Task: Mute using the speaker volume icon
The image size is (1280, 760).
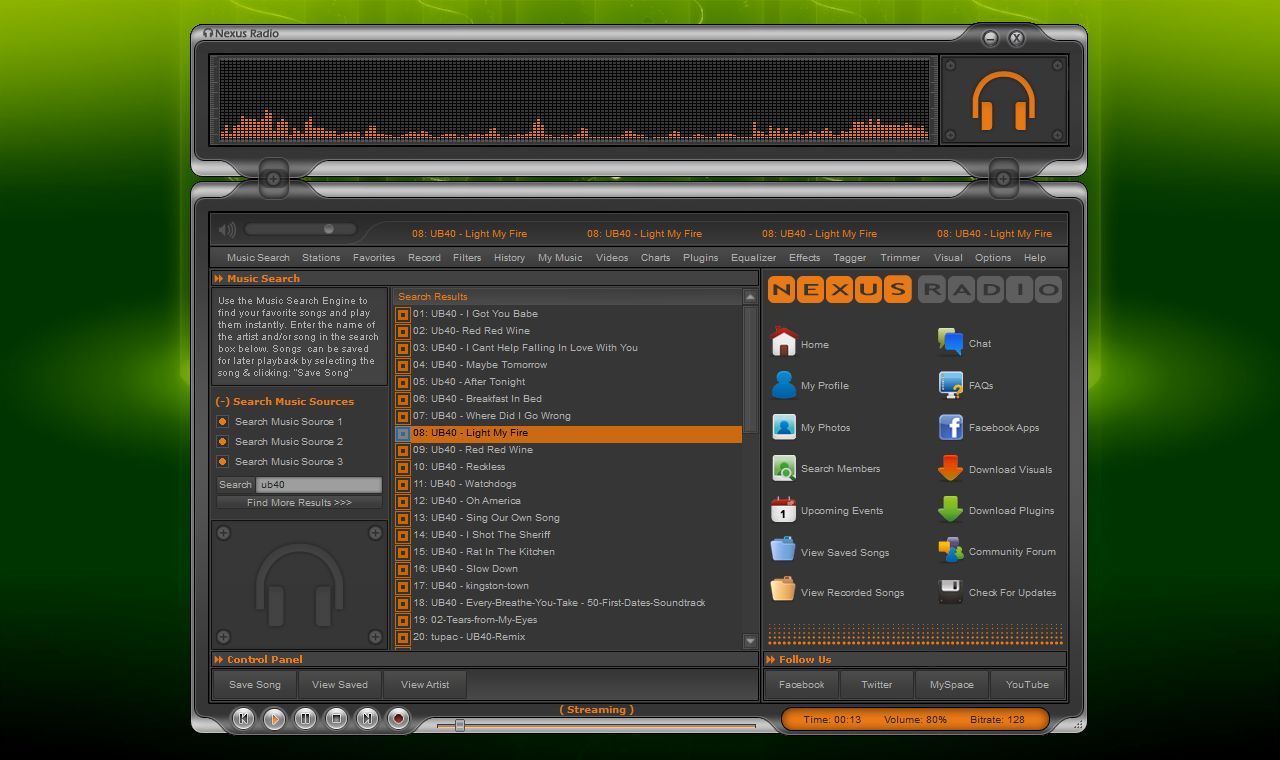Action: pyautogui.click(x=227, y=230)
